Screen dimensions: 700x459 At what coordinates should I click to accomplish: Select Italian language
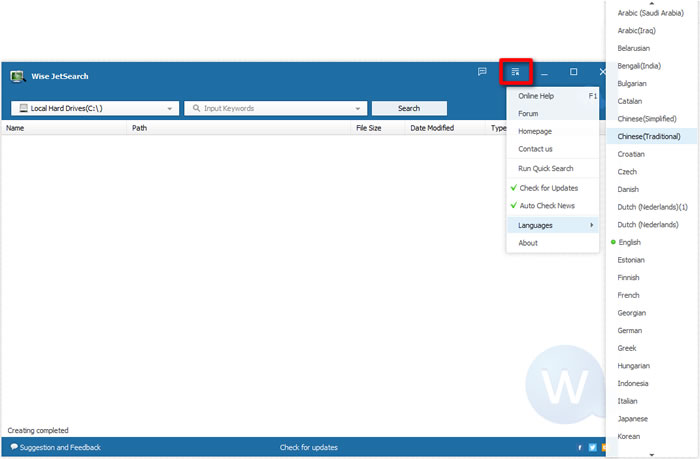pyautogui.click(x=652, y=401)
